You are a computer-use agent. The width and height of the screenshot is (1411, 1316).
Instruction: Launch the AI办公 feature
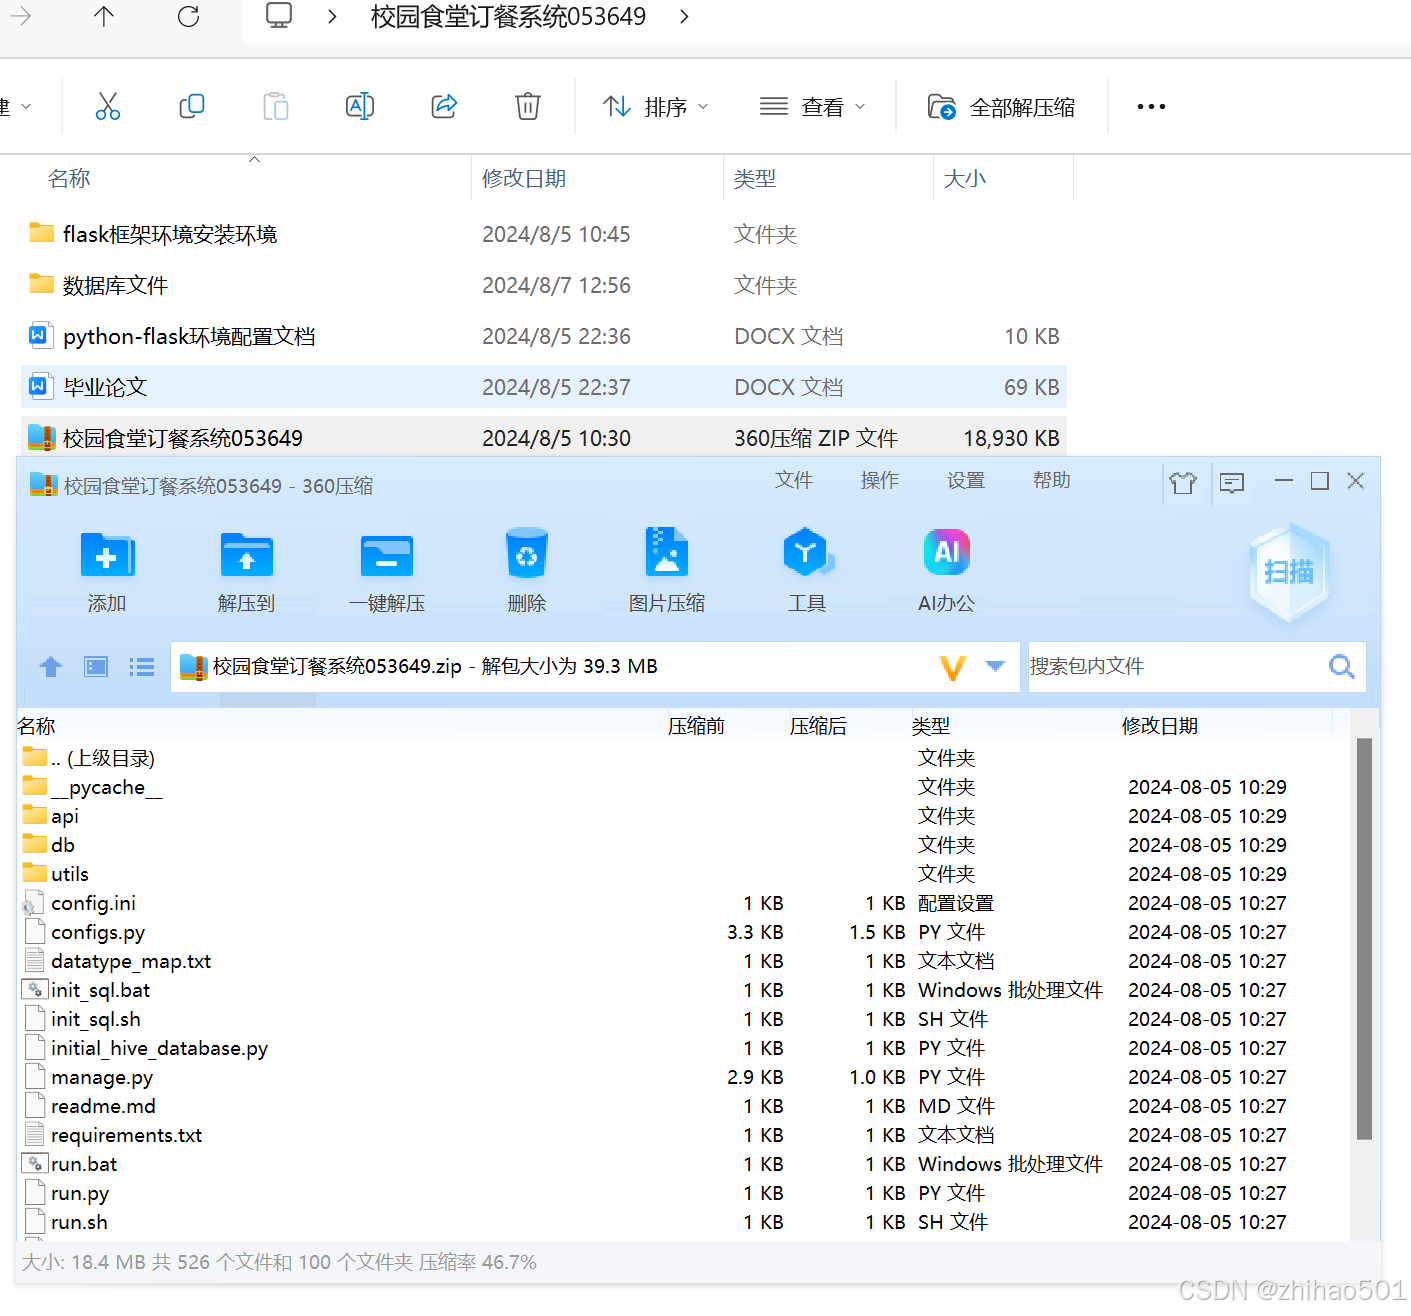pos(946,553)
